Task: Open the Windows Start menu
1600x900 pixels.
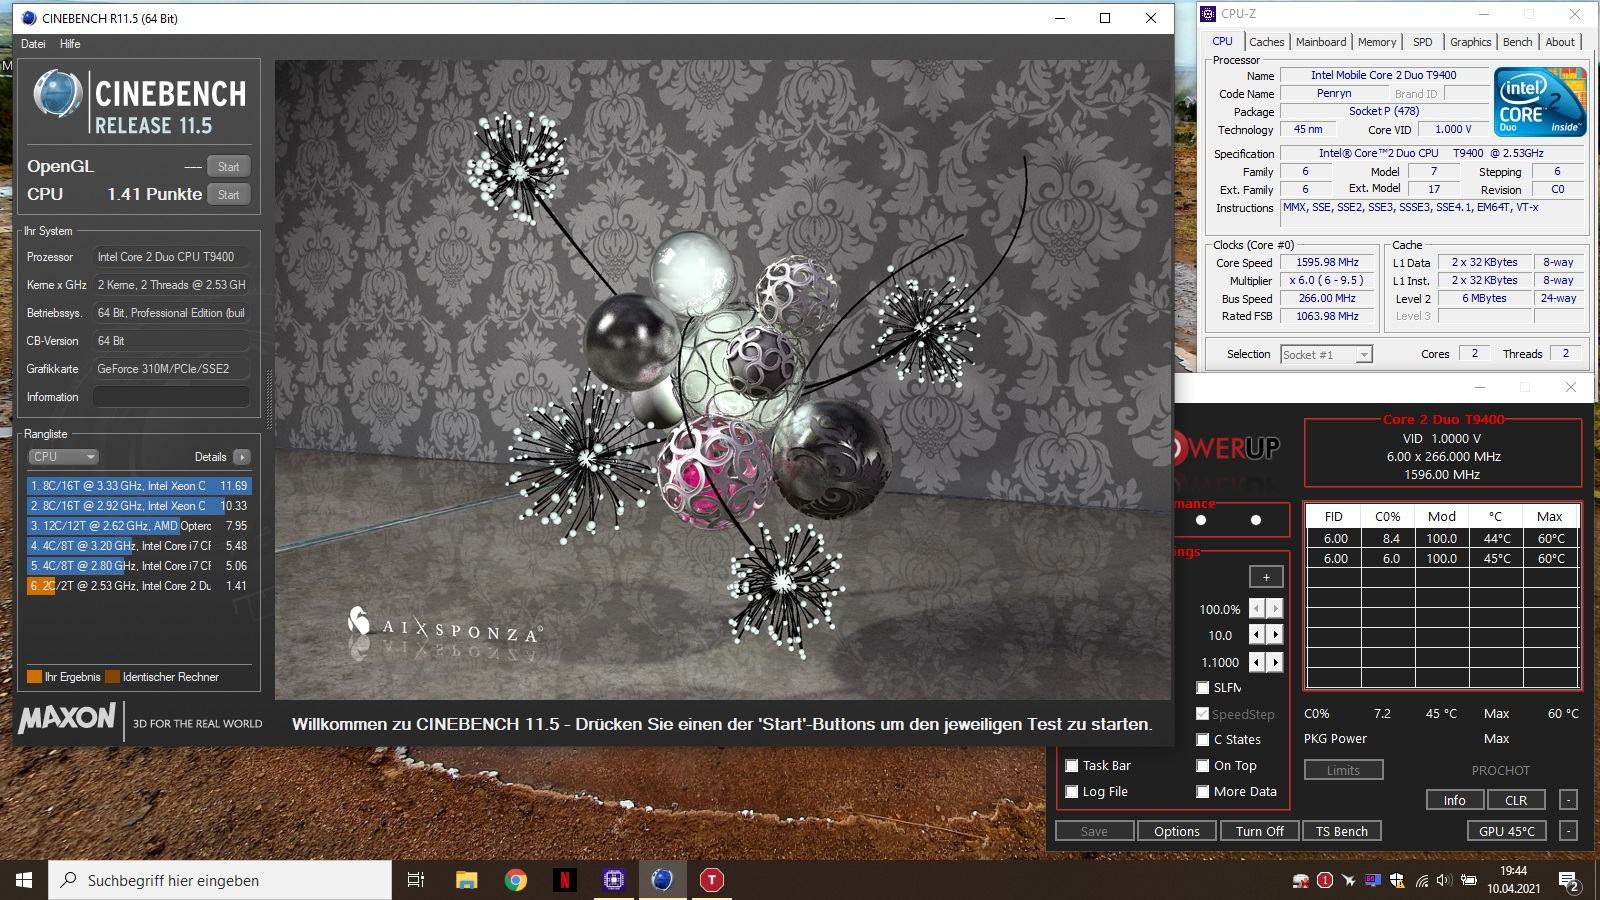Action: [24, 880]
